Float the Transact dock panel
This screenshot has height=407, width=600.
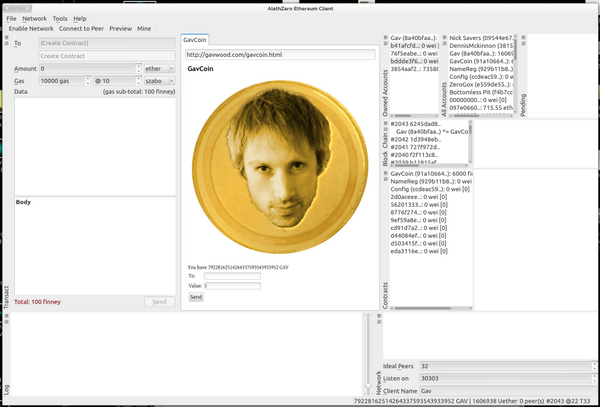[x=7, y=43]
